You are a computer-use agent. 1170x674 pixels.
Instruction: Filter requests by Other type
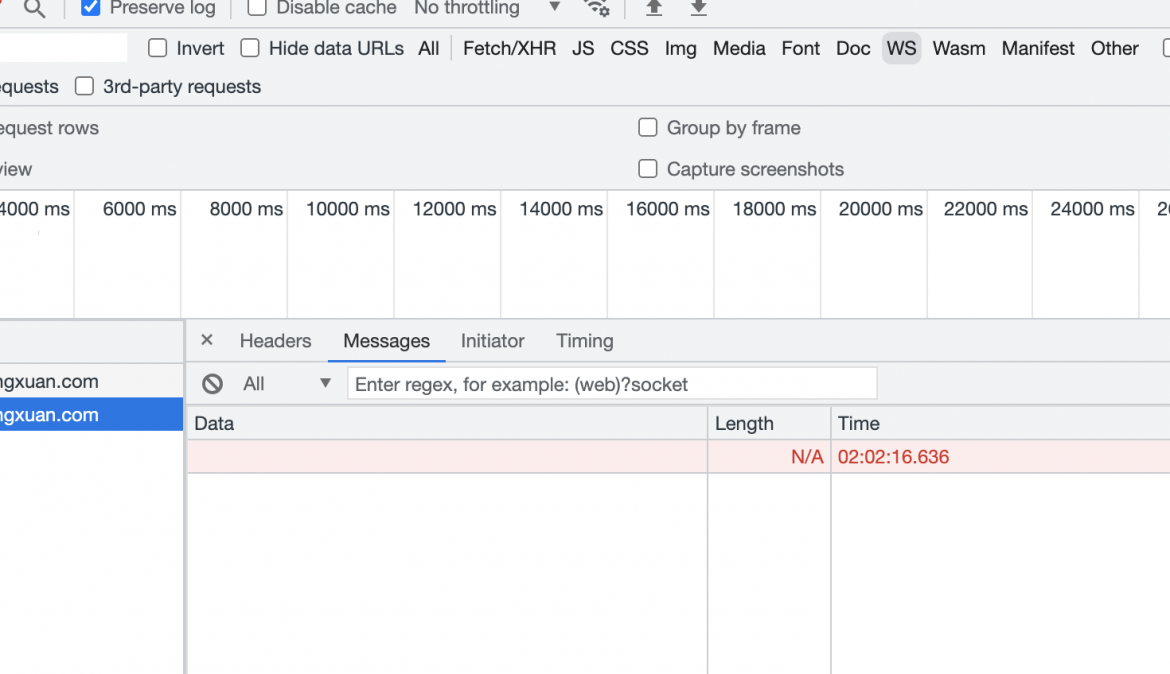tap(1115, 49)
